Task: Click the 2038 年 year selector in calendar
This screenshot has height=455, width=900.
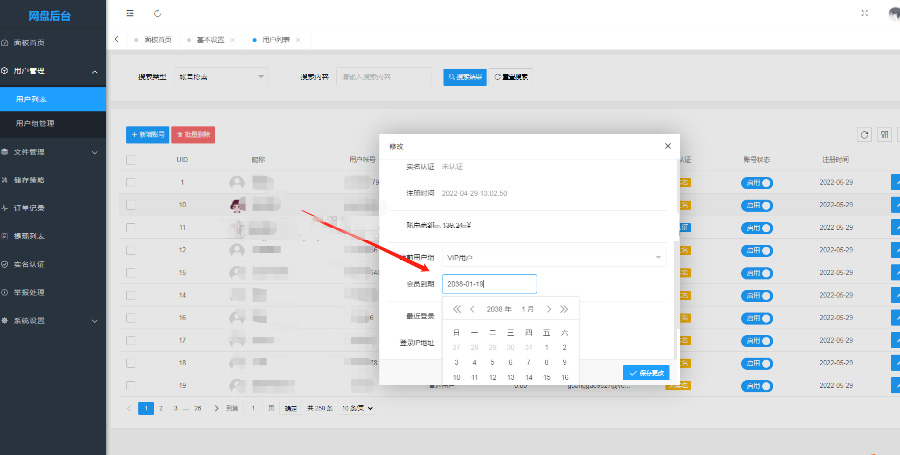Action: (499, 309)
